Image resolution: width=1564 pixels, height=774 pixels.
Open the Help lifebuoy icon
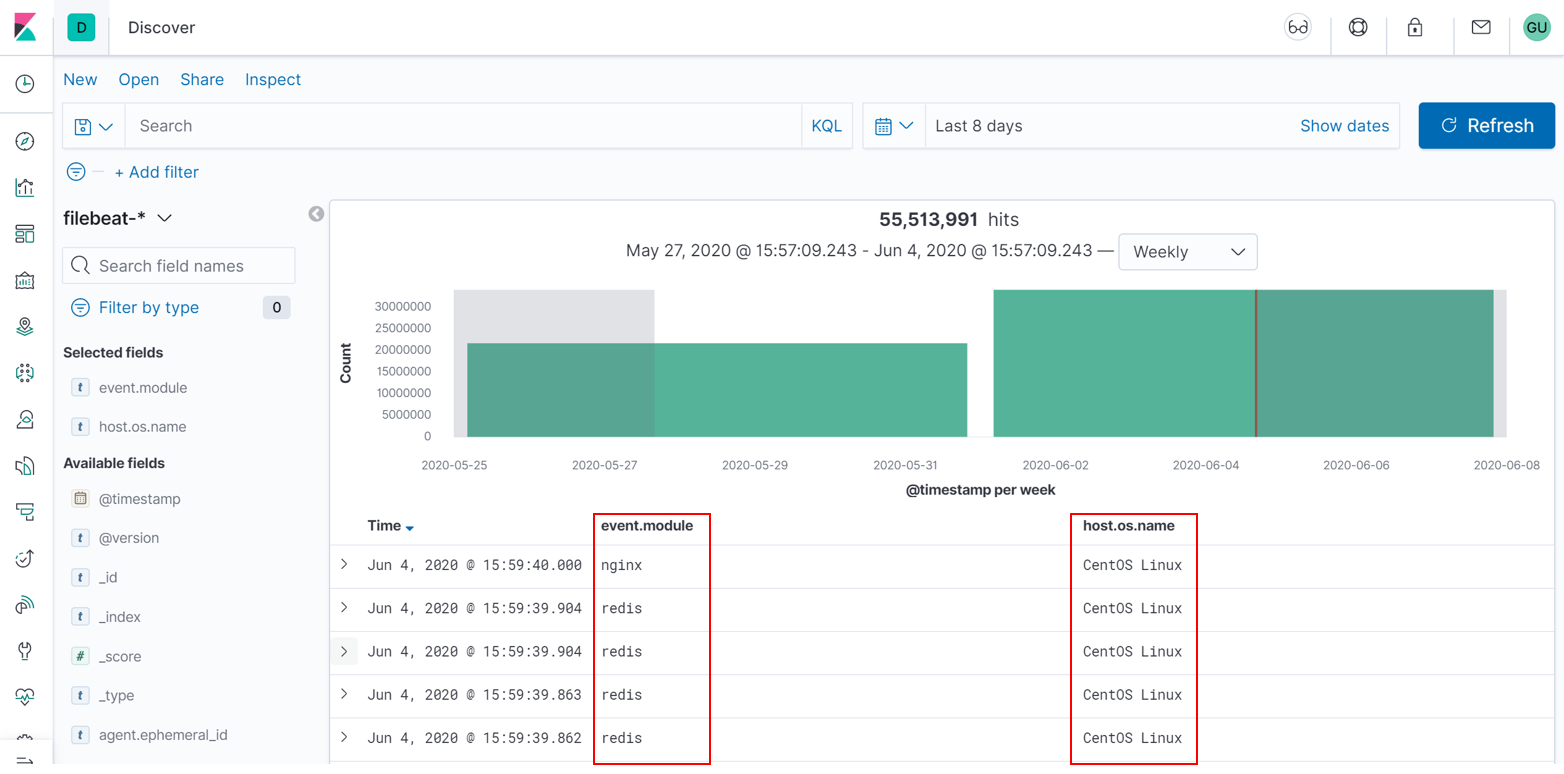[x=1358, y=28]
